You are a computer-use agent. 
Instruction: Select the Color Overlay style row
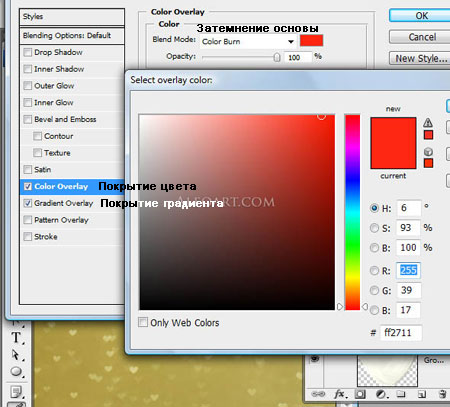click(72, 186)
